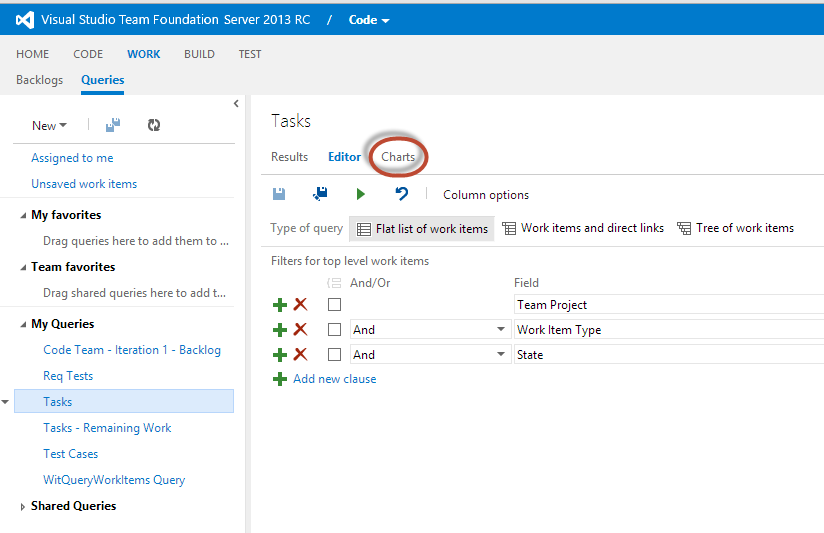Open the BUILD hub
The width and height of the screenshot is (824, 533).
[x=199, y=54]
